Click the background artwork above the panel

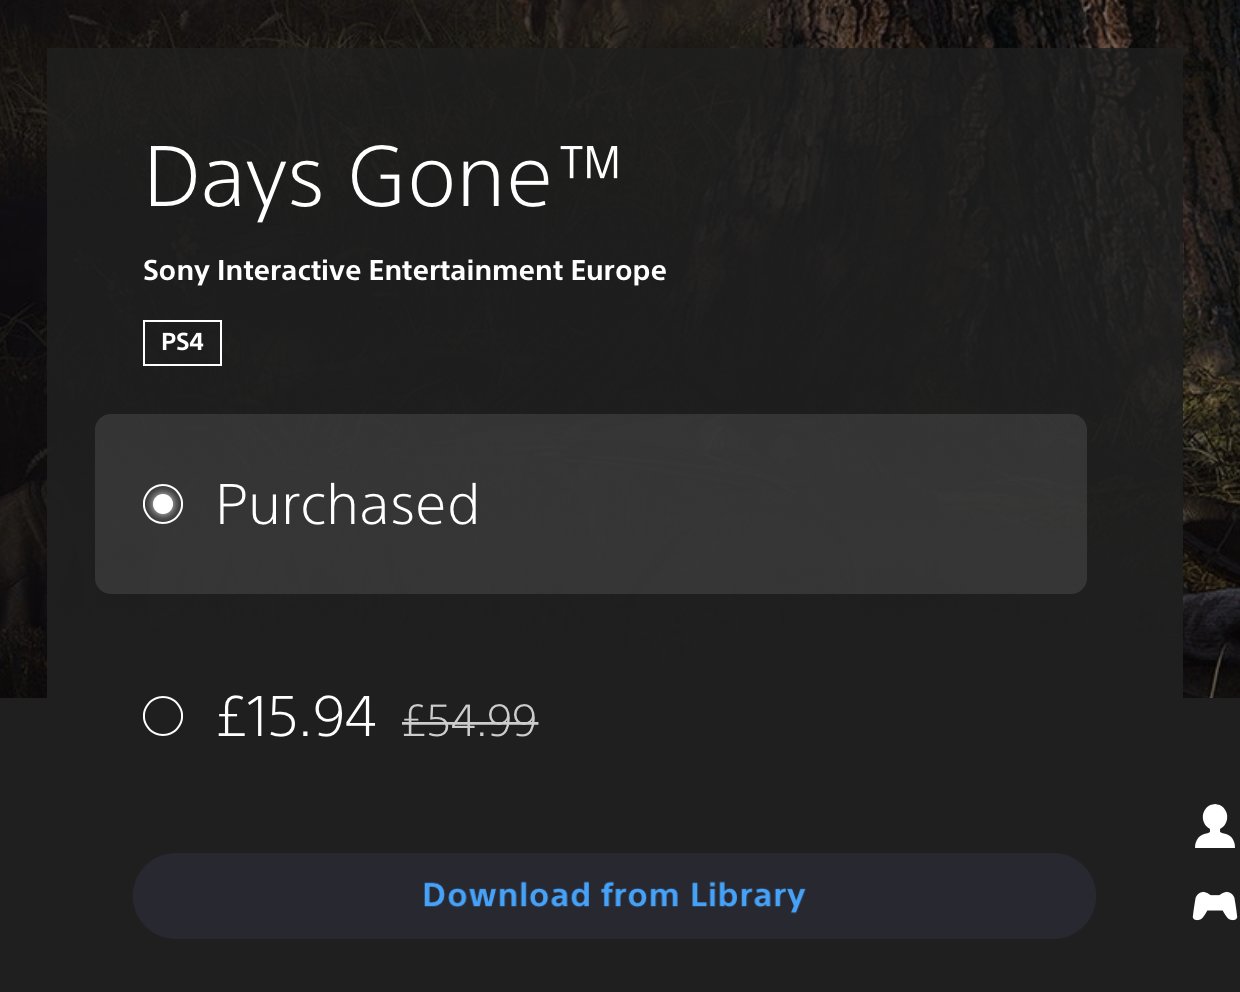pyautogui.click(x=600, y=22)
